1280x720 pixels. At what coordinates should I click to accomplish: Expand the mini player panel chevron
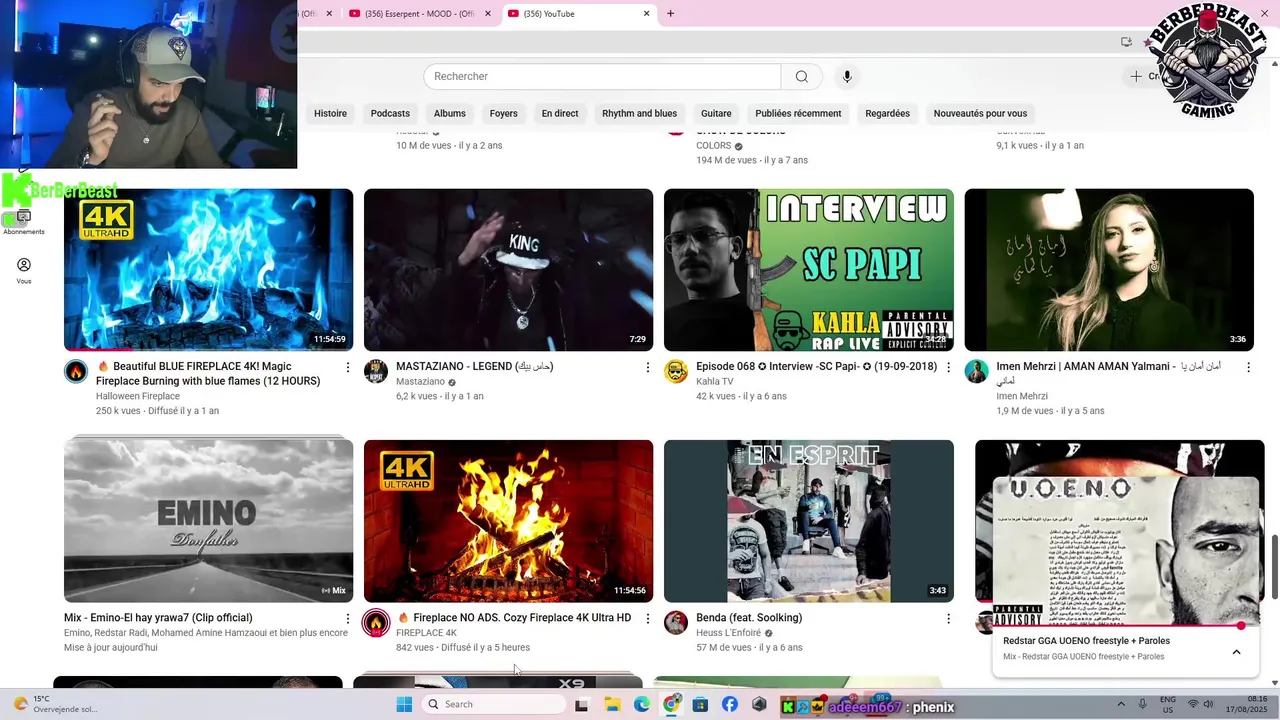1236,652
